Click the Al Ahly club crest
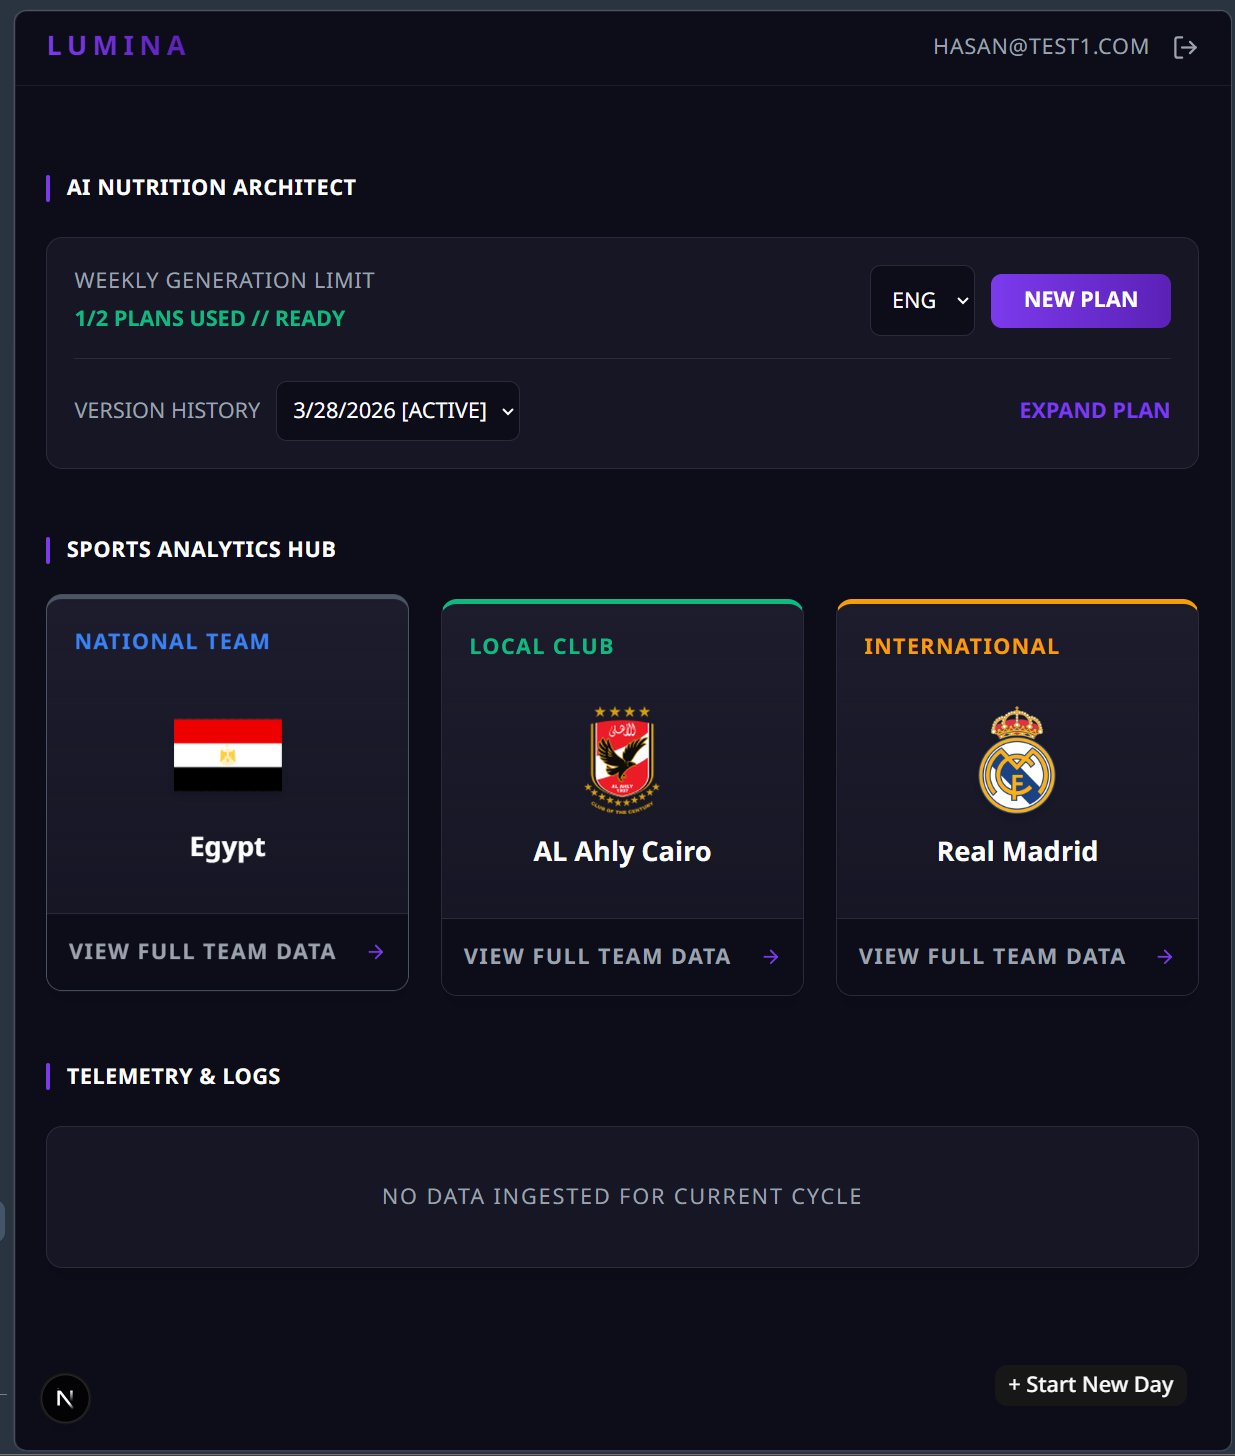The height and width of the screenshot is (1456, 1235). click(x=622, y=759)
